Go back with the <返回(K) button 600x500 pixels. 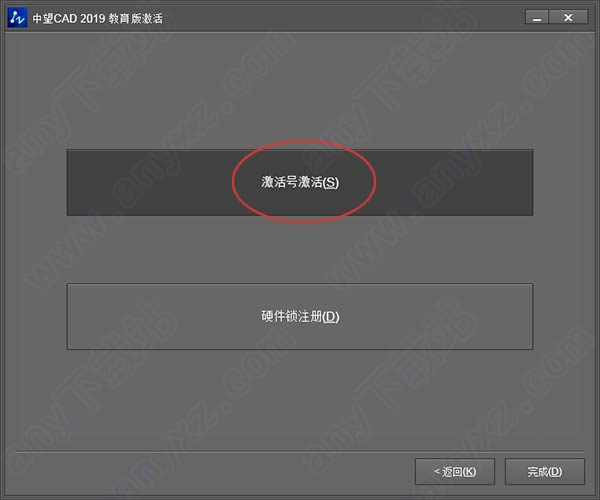455,472
